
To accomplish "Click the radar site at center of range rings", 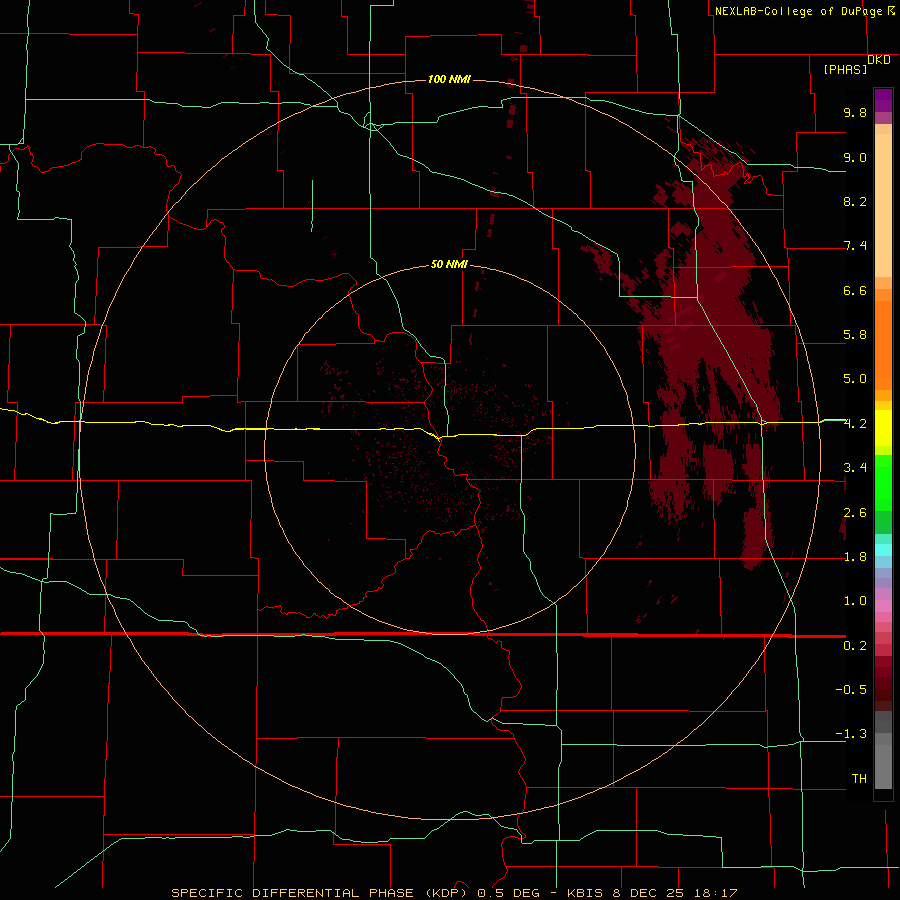I will coord(449,449).
